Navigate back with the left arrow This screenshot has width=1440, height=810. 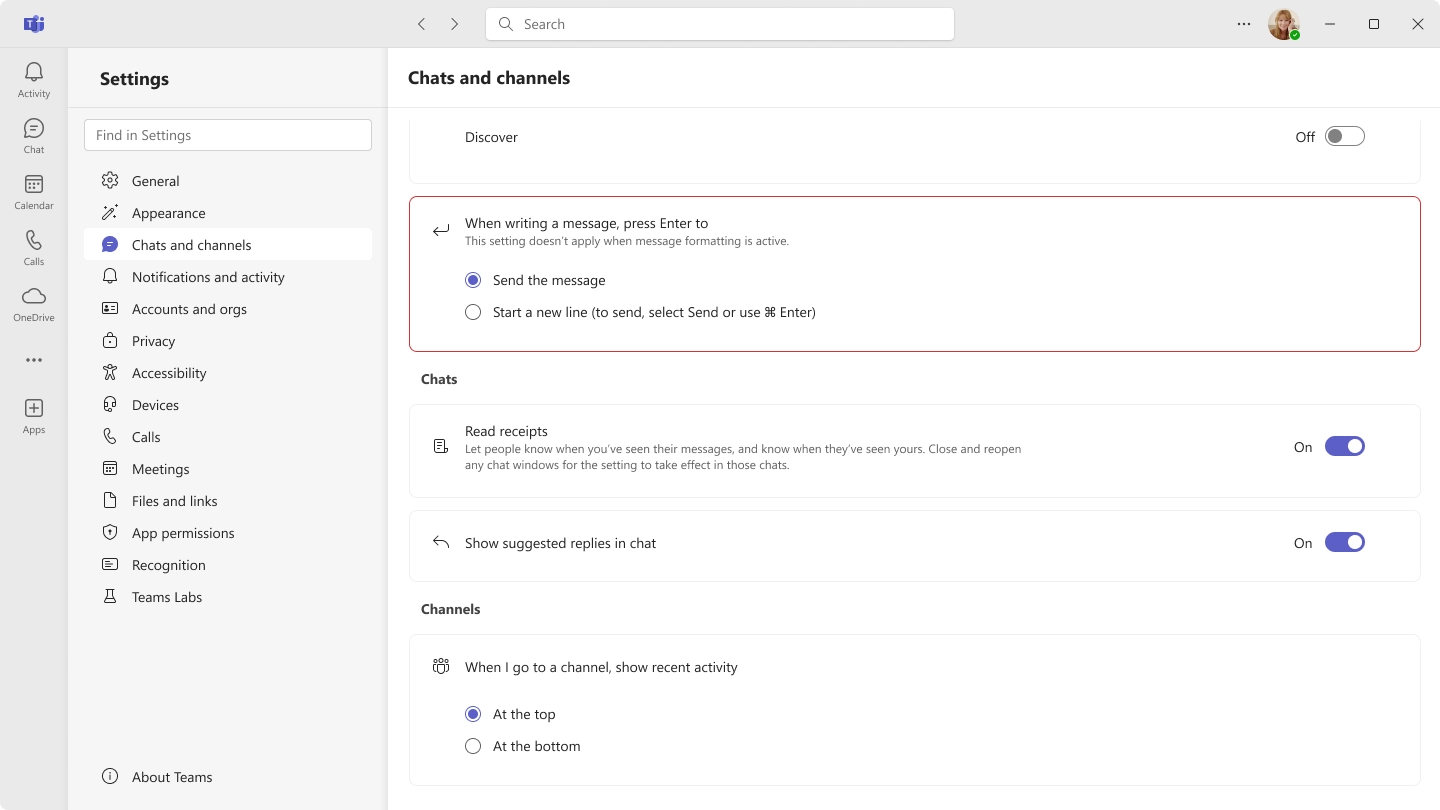[x=421, y=23]
